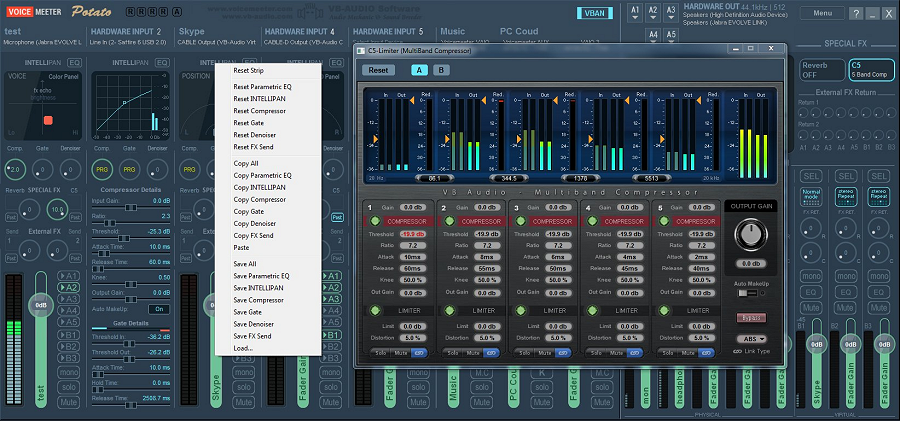Click Gate PRG knob on Hardware Input 2
This screenshot has width=900, height=421.
130,169
